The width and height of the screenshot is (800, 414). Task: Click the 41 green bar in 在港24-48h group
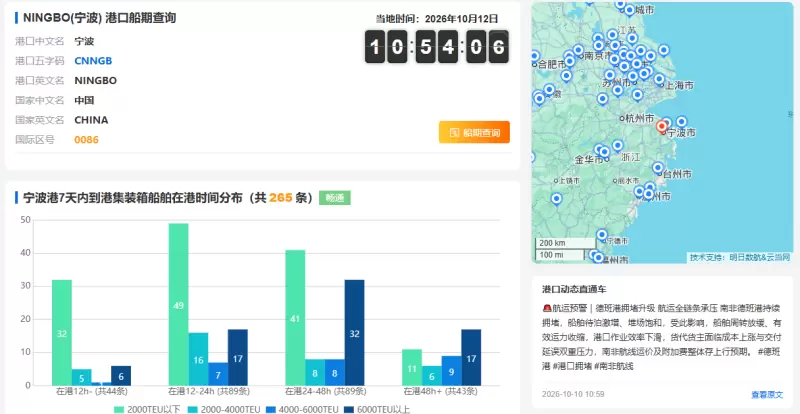[x=295, y=318]
